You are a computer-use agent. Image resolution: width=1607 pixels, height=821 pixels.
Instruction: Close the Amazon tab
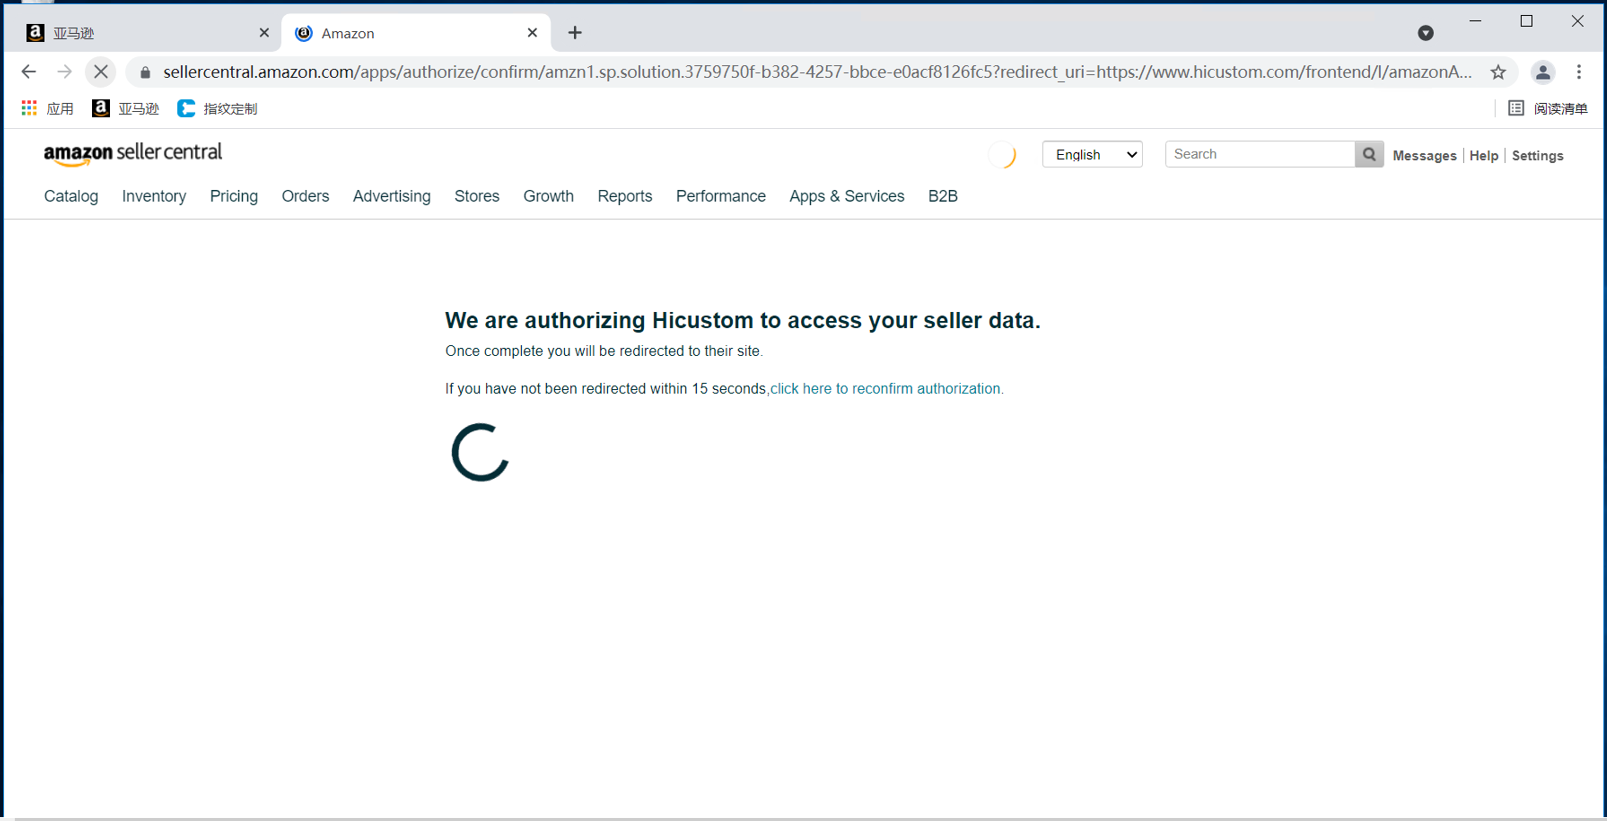tap(532, 33)
